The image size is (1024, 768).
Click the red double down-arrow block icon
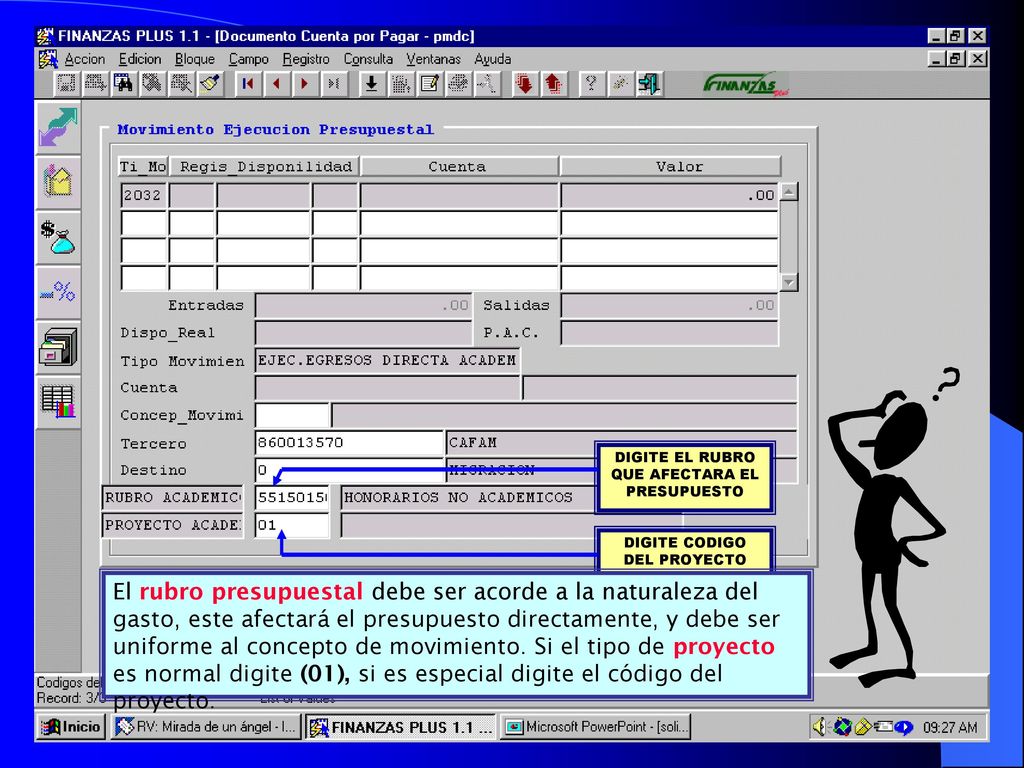point(524,84)
